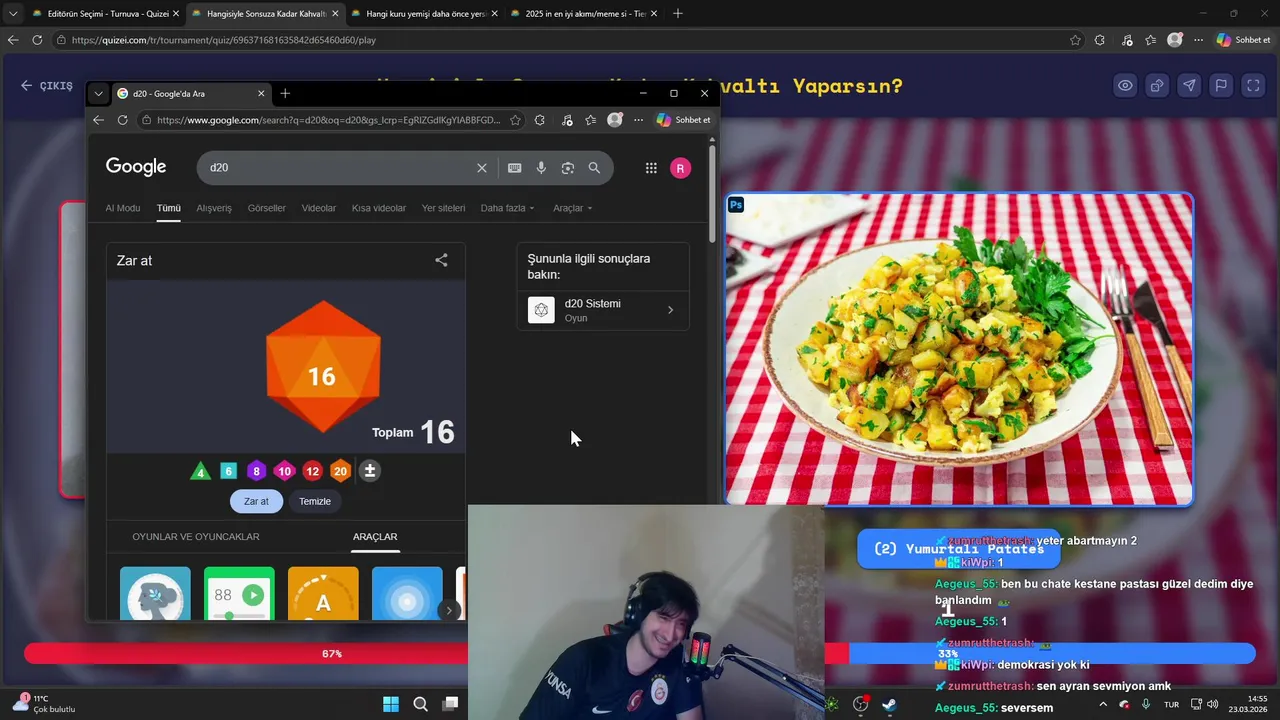Expand Daha fazla dropdown
The image size is (1280, 720).
point(508,208)
